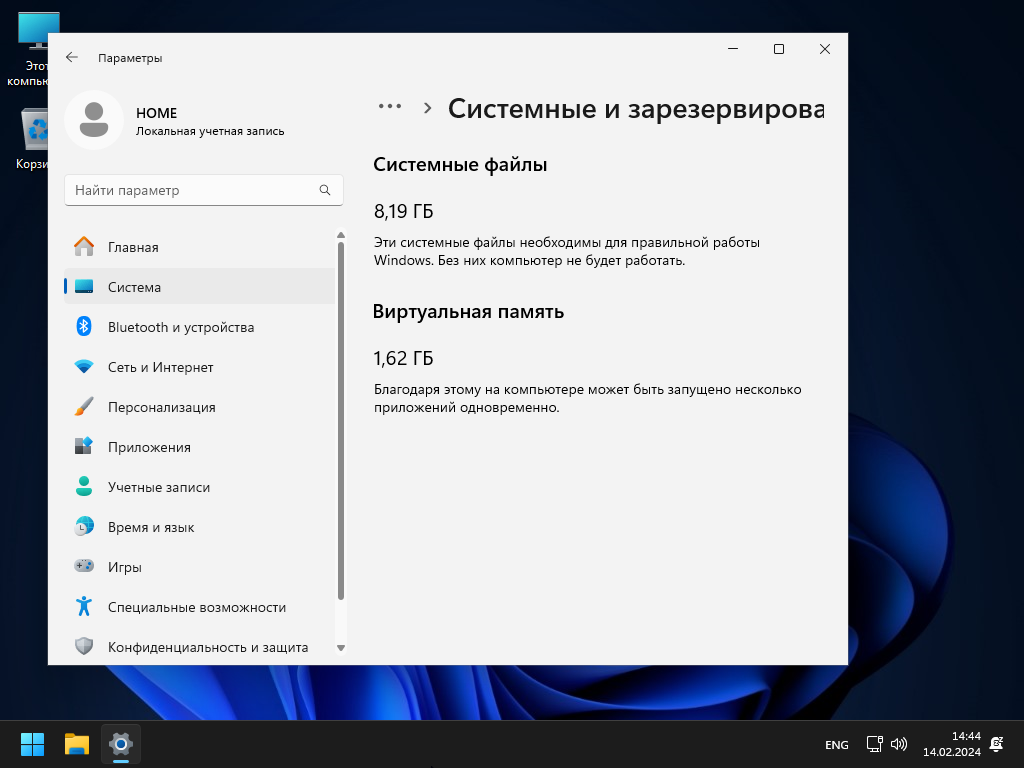Click the back arrow in Settings
Viewport: 1024px width, 768px height.
coord(72,58)
